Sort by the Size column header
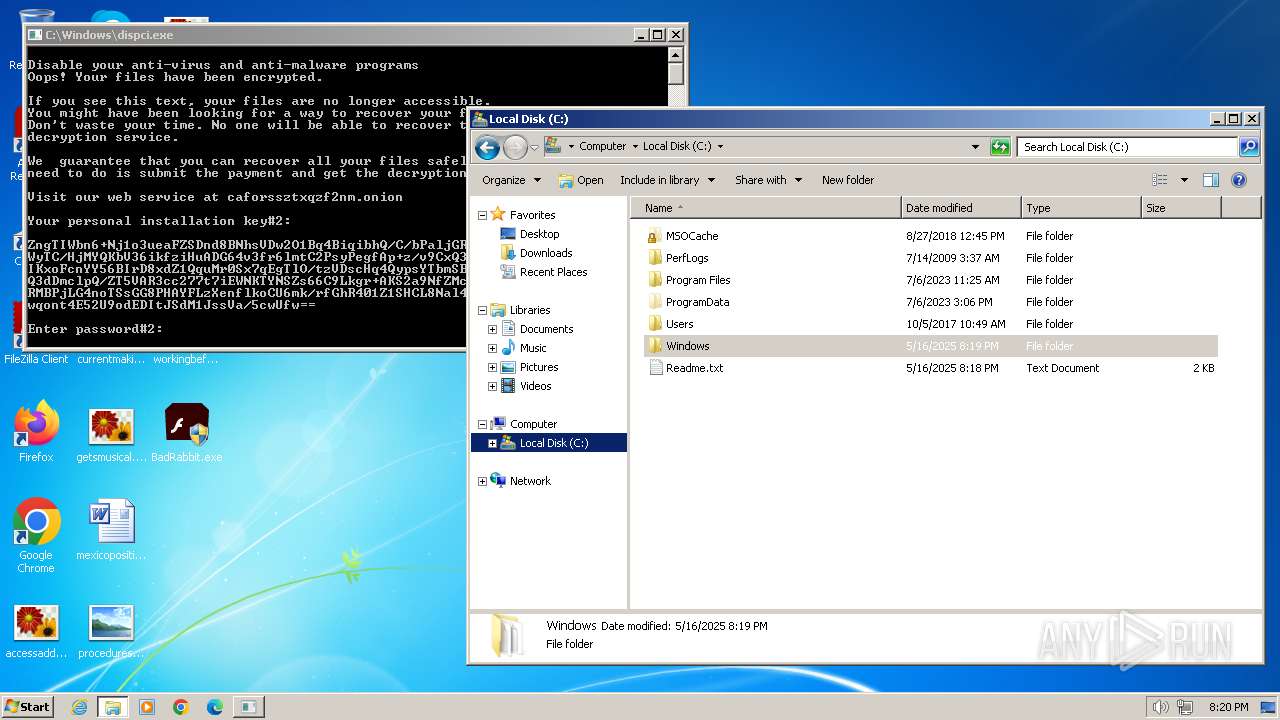The image size is (1280, 720). 1181,208
